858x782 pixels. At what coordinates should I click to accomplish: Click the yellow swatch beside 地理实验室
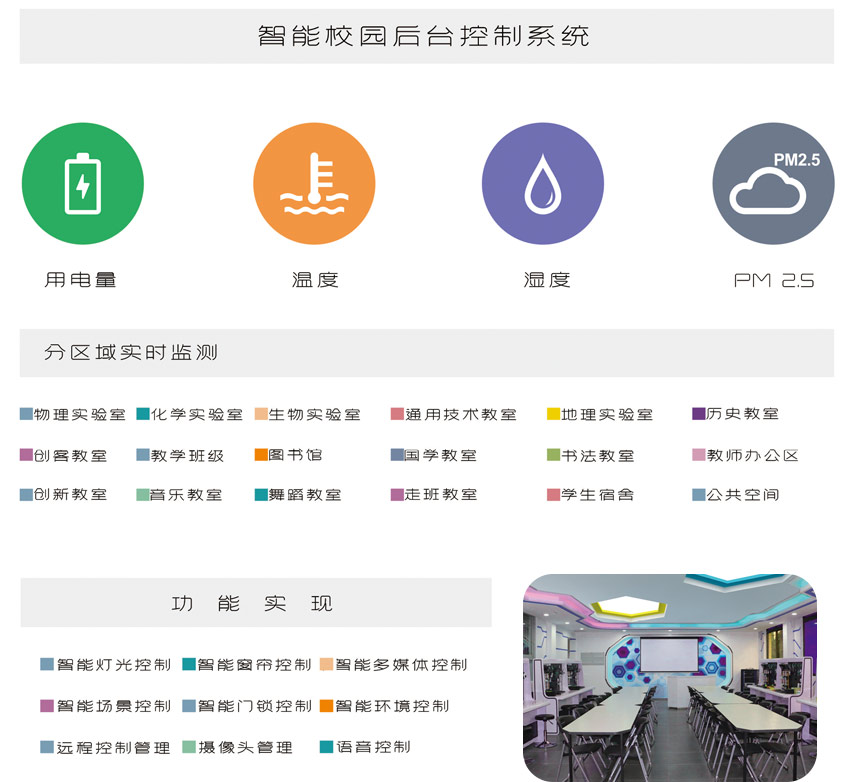pyautogui.click(x=553, y=414)
